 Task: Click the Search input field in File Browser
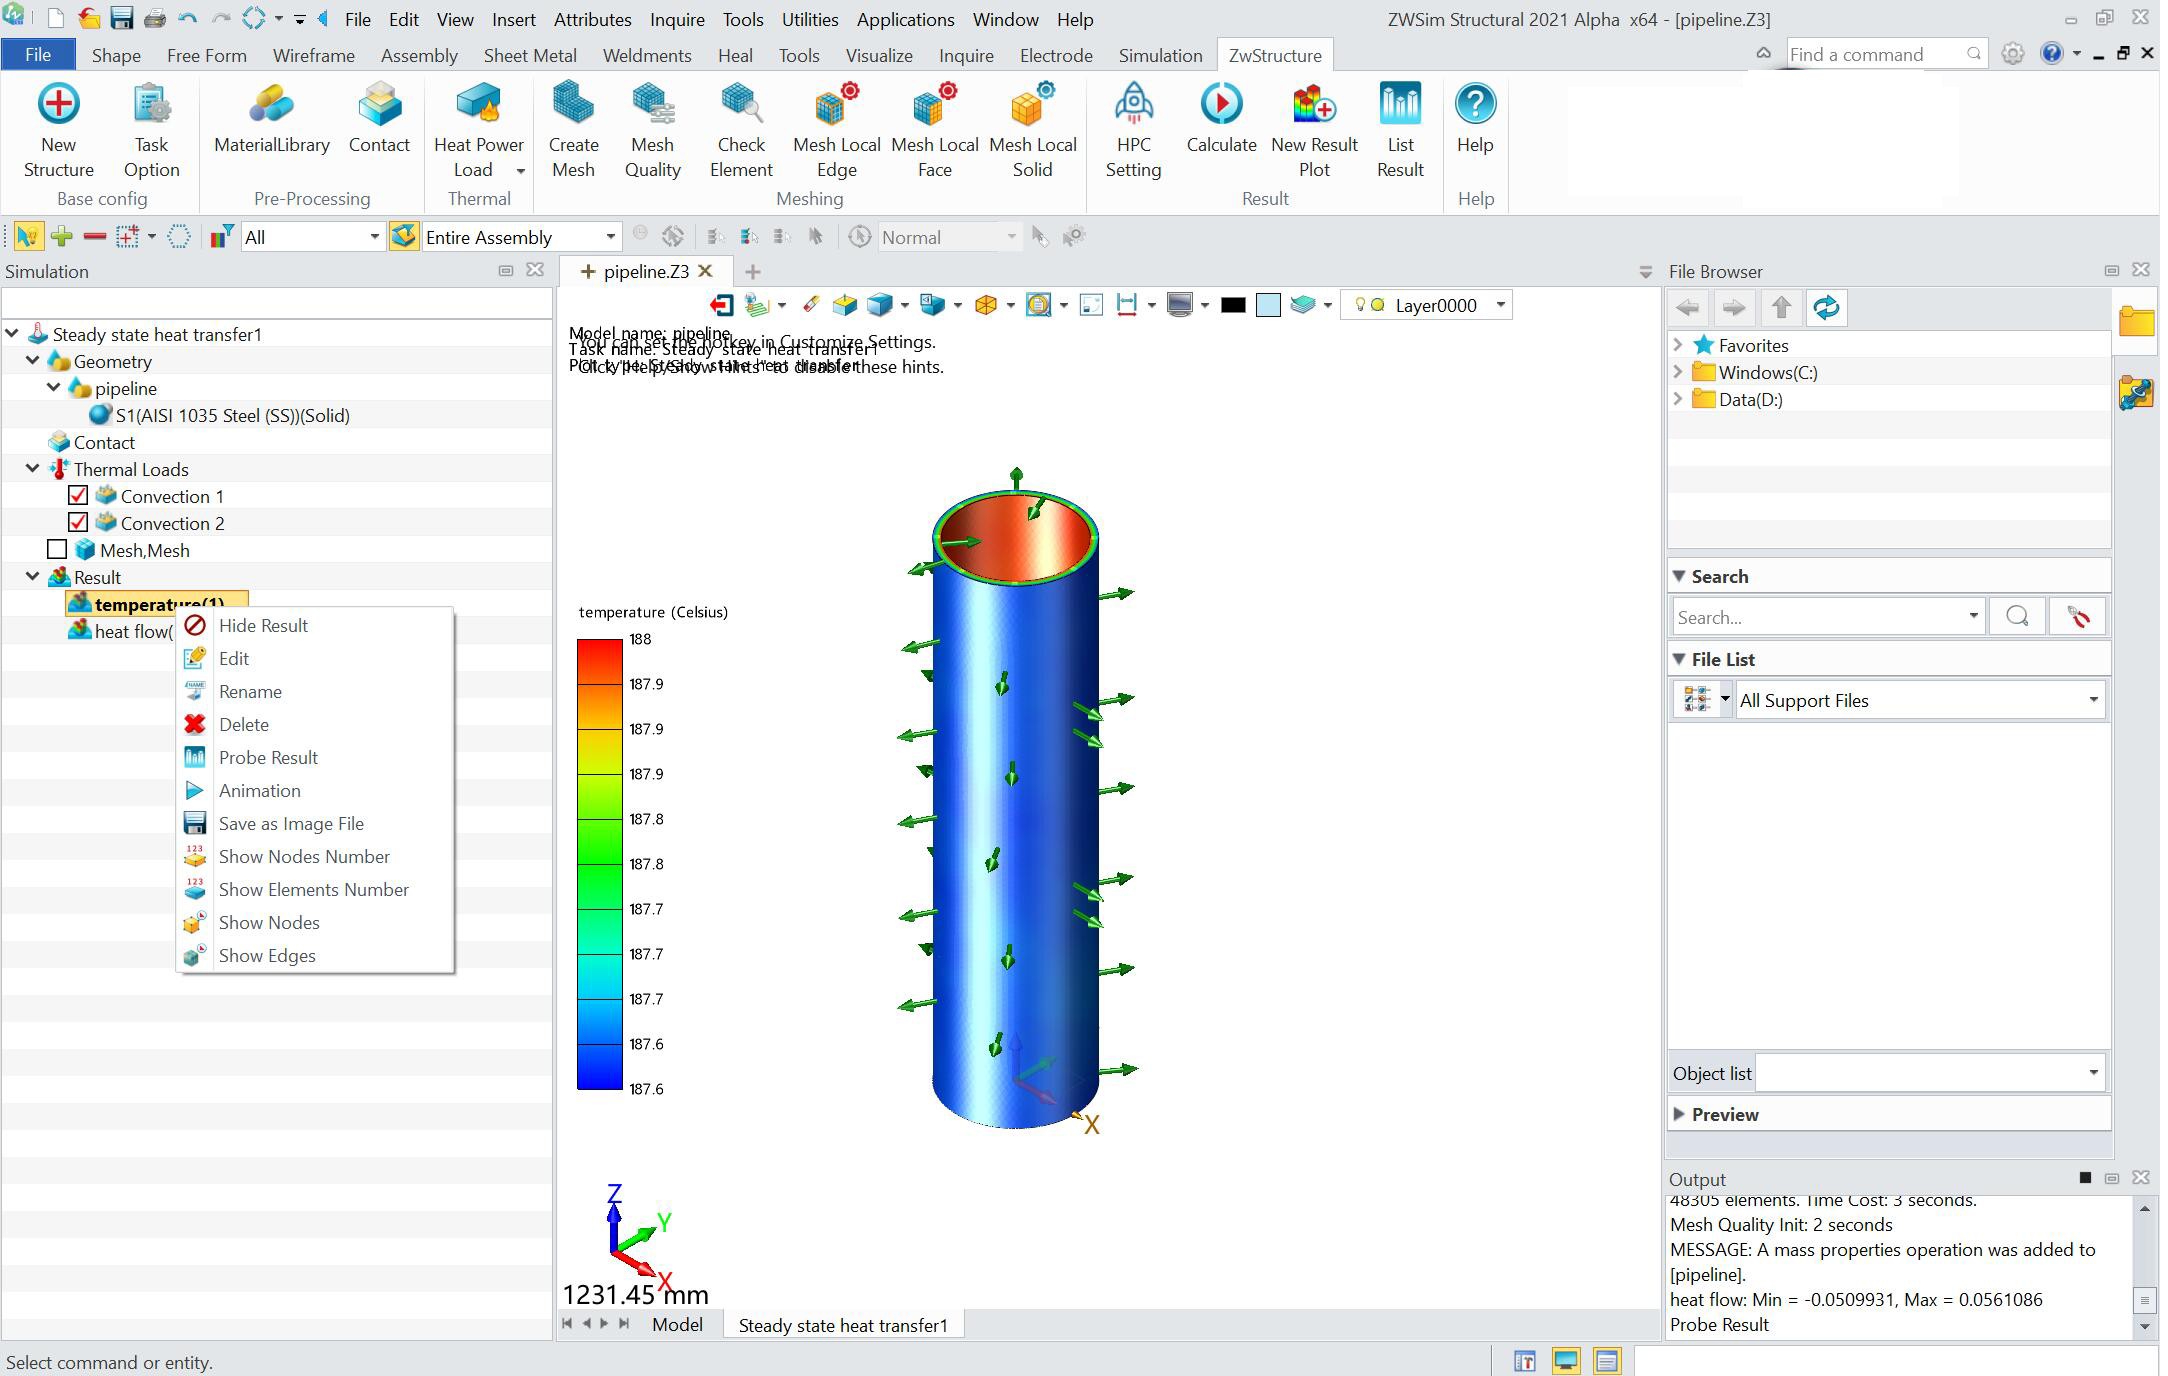[1825, 618]
